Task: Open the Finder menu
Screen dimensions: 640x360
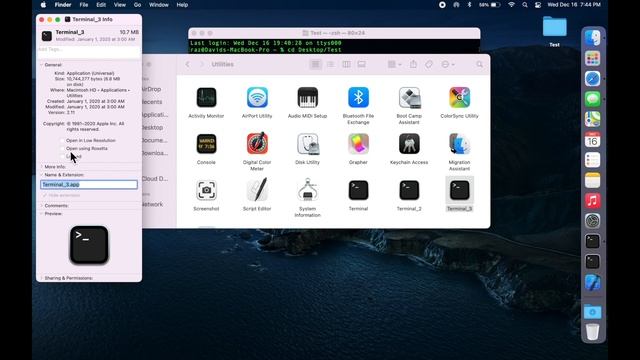Action: (63, 5)
